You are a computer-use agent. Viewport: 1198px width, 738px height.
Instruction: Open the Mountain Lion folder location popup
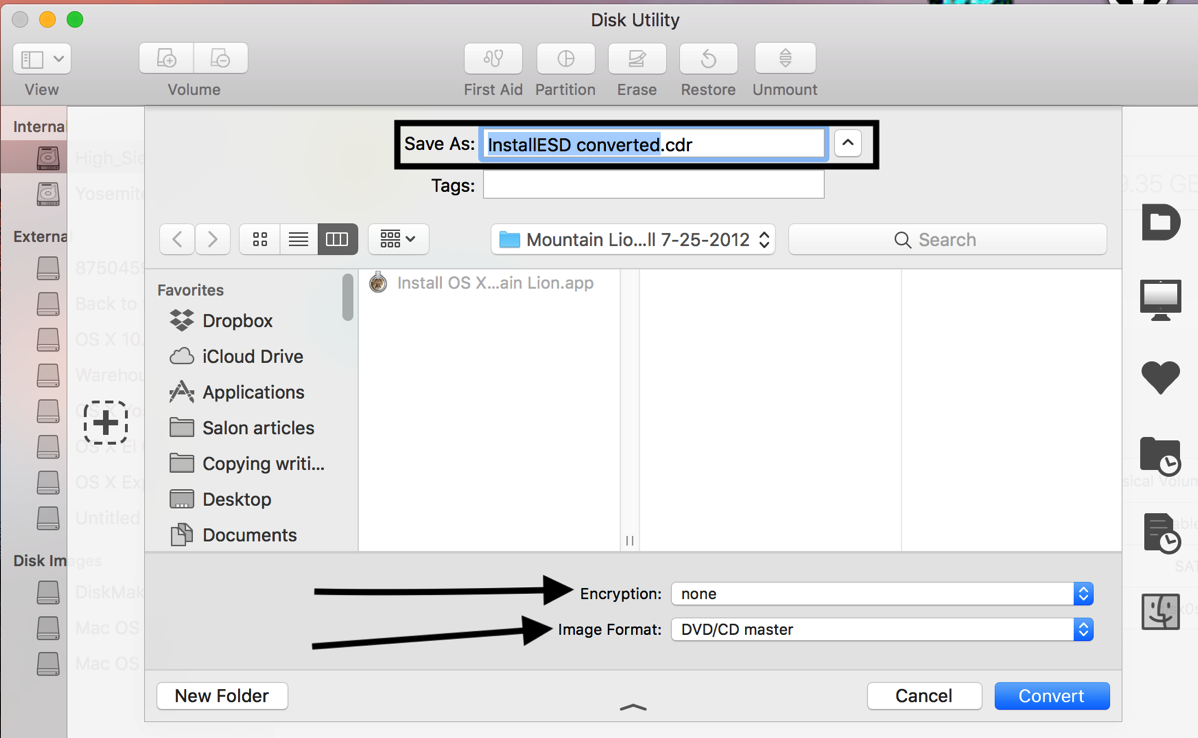click(633, 240)
